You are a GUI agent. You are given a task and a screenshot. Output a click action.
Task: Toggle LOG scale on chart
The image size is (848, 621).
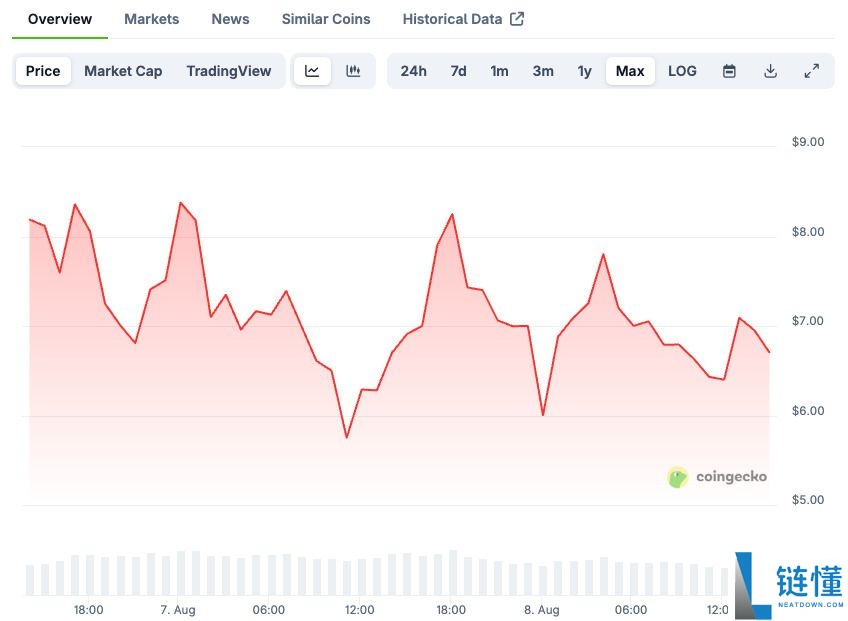coord(682,71)
